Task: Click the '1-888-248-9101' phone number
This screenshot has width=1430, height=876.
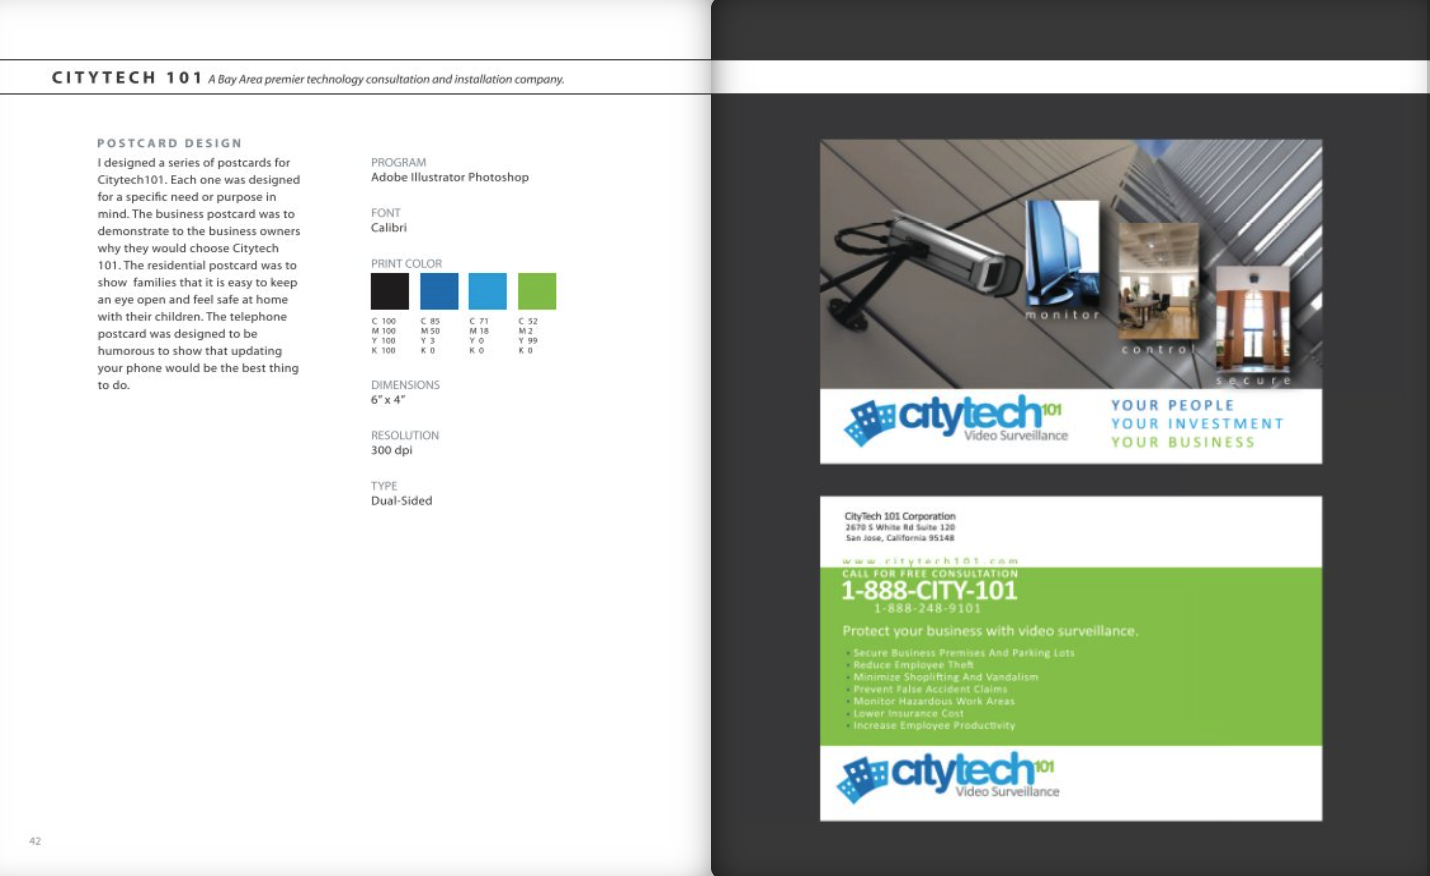Action: [x=927, y=608]
